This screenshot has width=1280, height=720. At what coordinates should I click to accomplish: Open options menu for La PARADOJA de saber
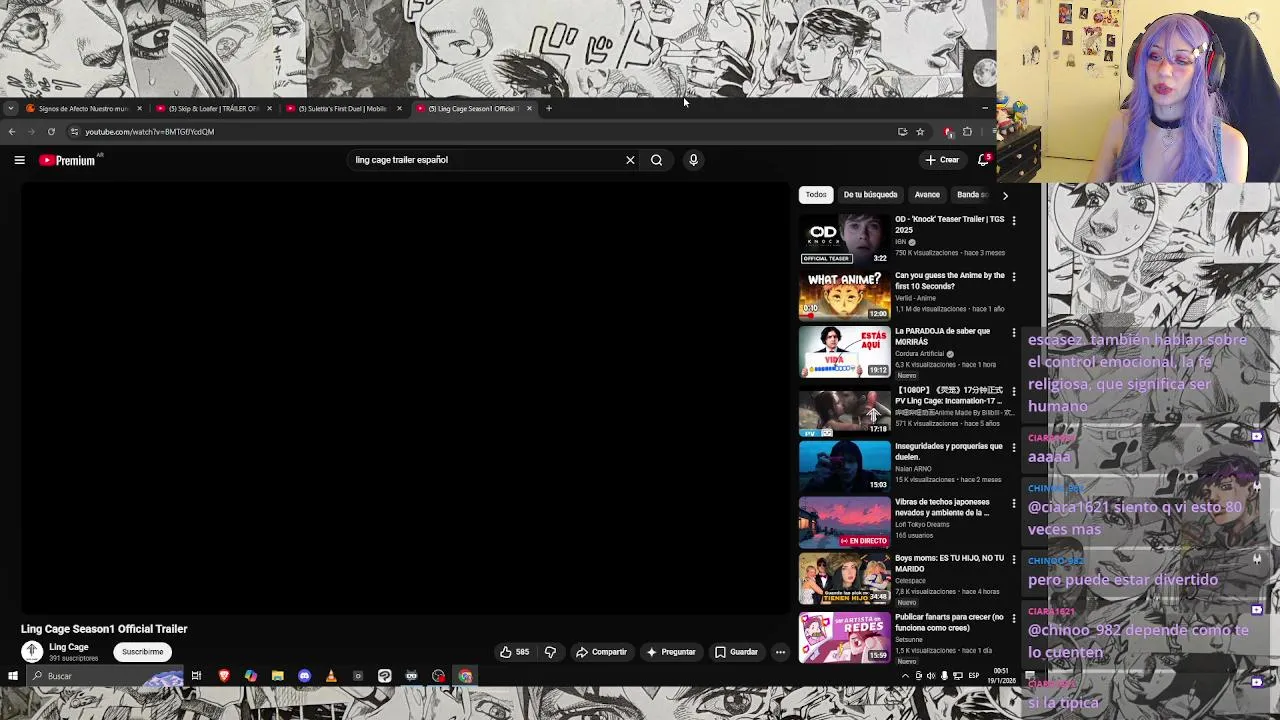1014,332
